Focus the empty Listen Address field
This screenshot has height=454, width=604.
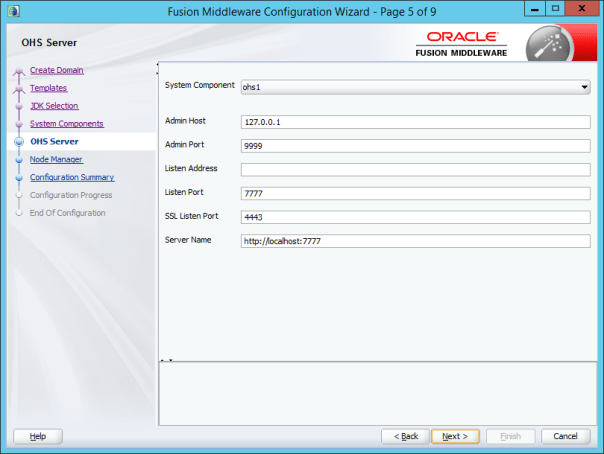click(x=415, y=169)
